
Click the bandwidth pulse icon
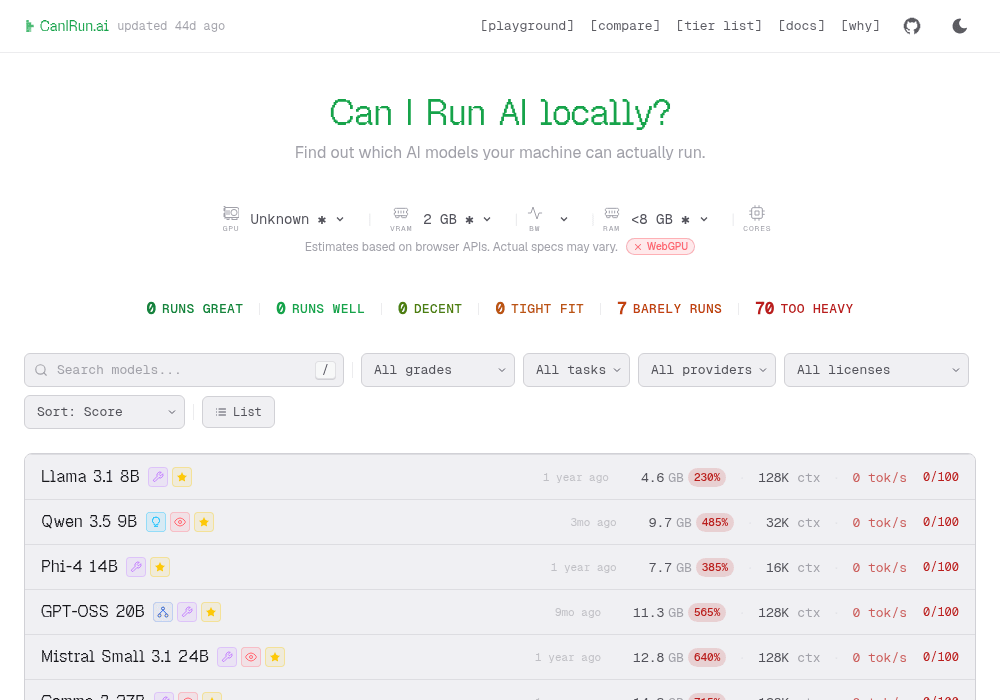[x=534, y=213]
